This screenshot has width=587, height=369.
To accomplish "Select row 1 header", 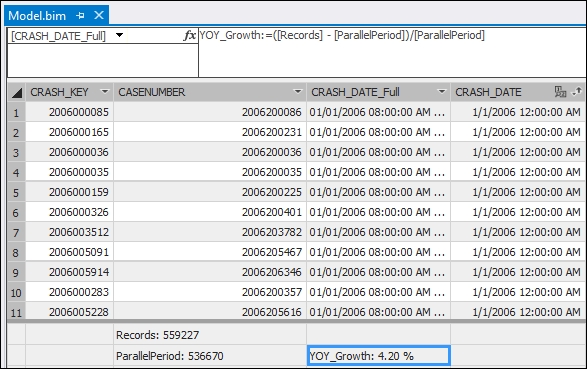I will click(16, 112).
